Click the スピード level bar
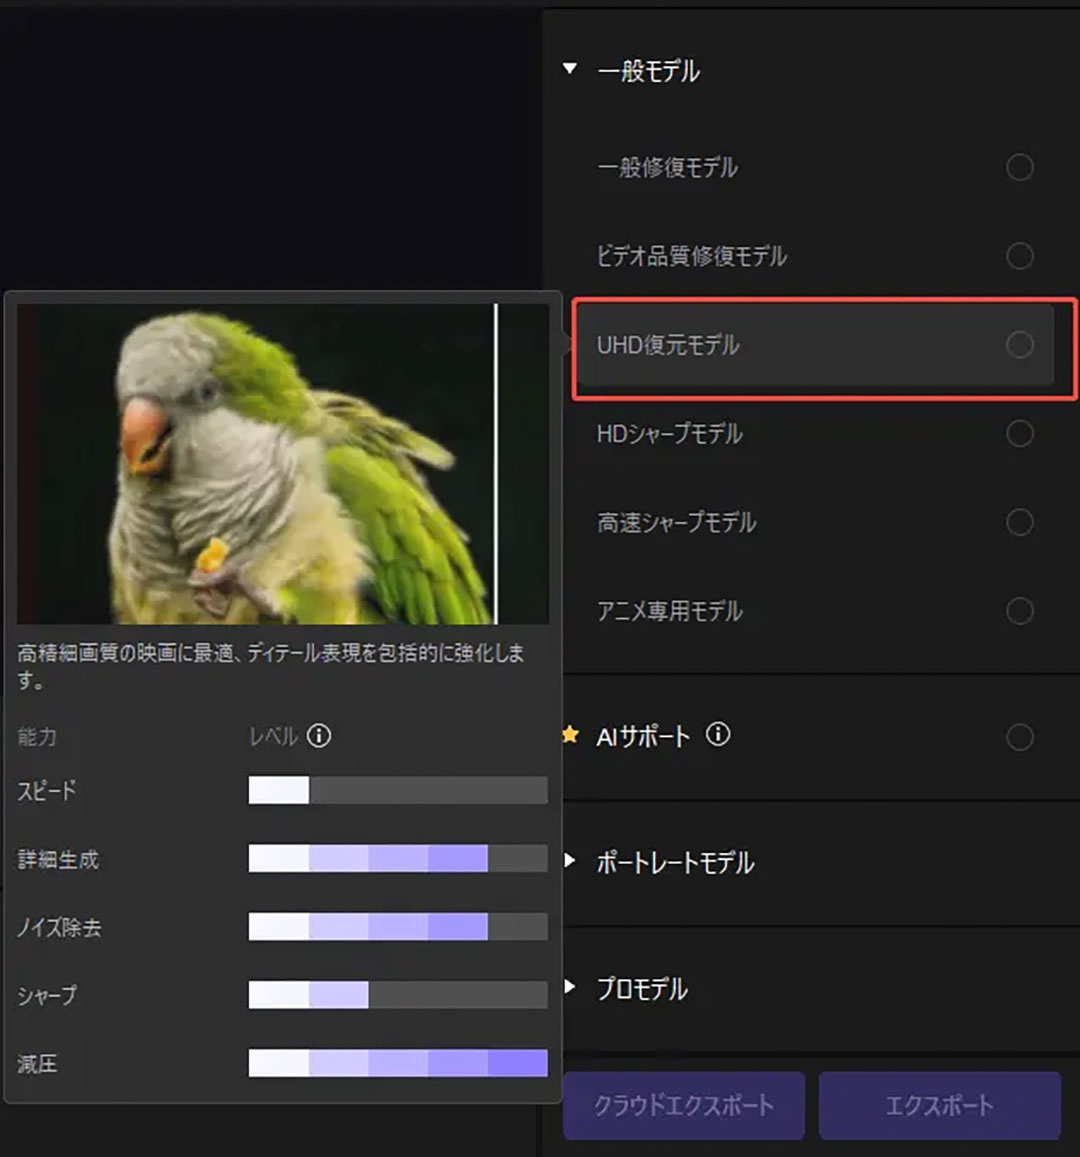This screenshot has width=1080, height=1157. point(397,791)
